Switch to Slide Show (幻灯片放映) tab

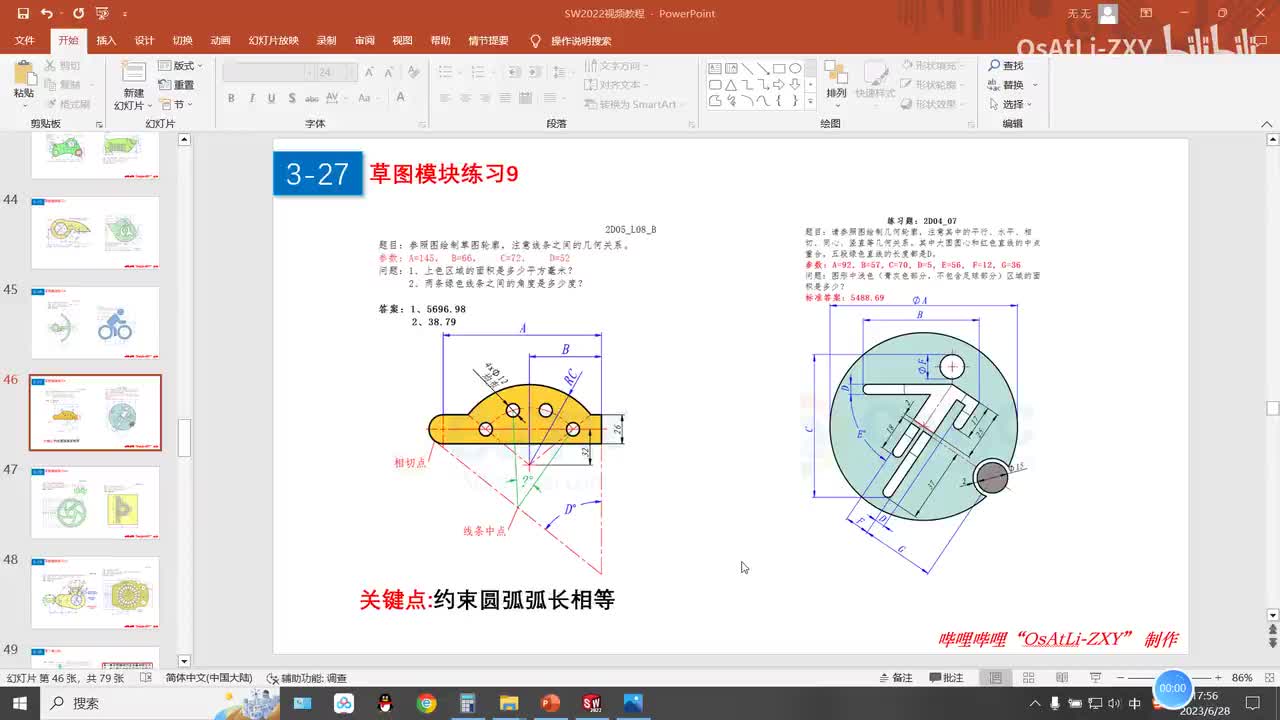(x=273, y=41)
